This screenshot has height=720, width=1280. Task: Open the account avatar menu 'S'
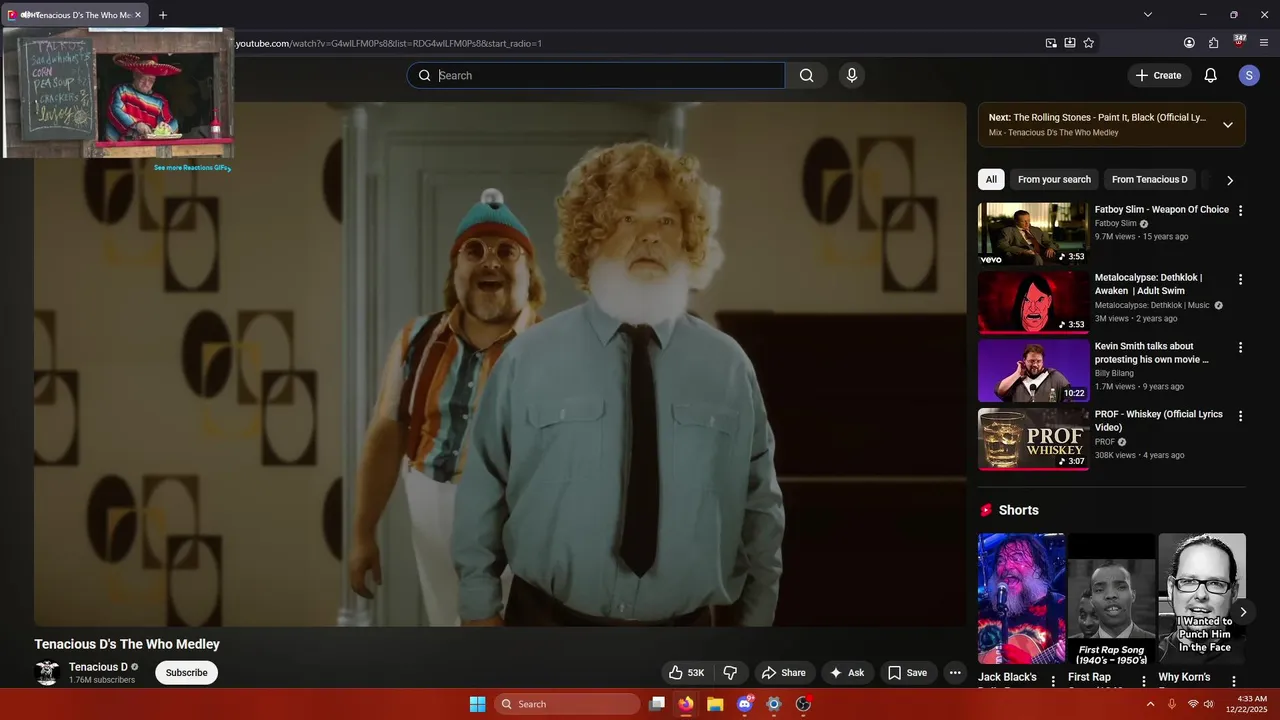(1248, 75)
